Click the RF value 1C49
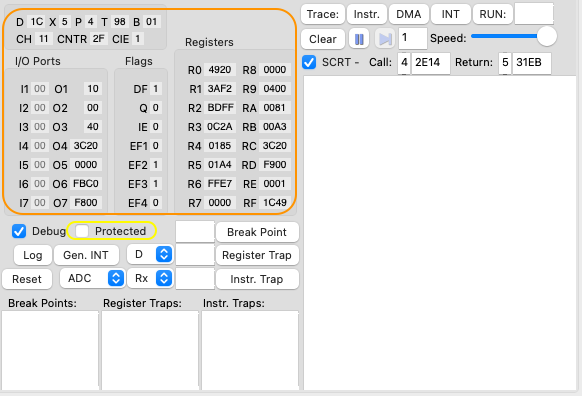 [x=275, y=203]
